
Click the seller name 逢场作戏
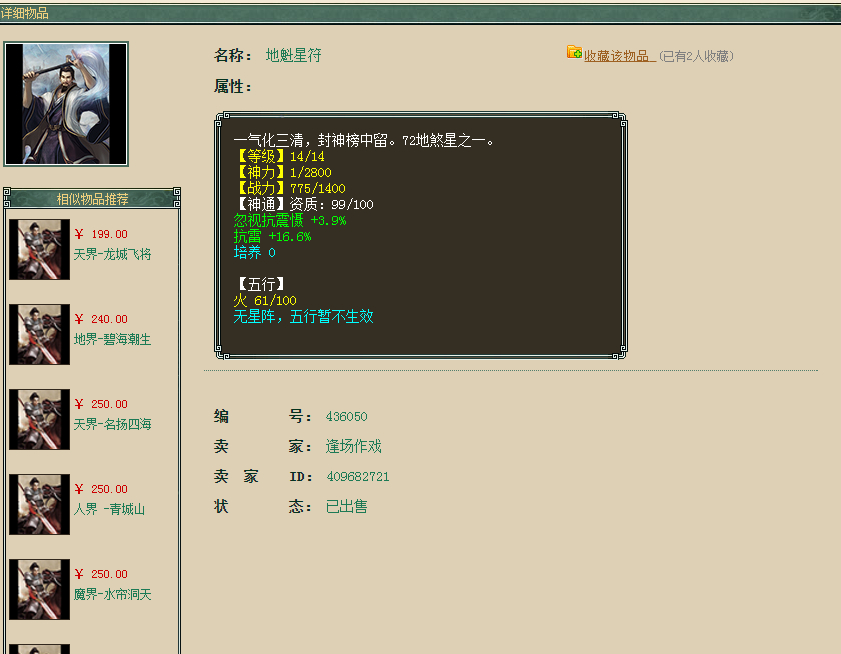[353, 446]
